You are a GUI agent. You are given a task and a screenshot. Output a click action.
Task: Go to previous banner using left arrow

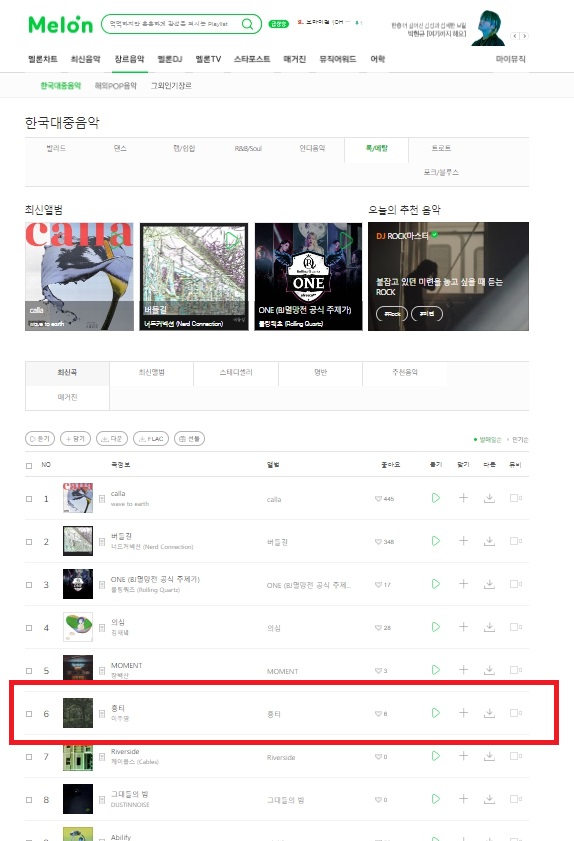(515, 36)
